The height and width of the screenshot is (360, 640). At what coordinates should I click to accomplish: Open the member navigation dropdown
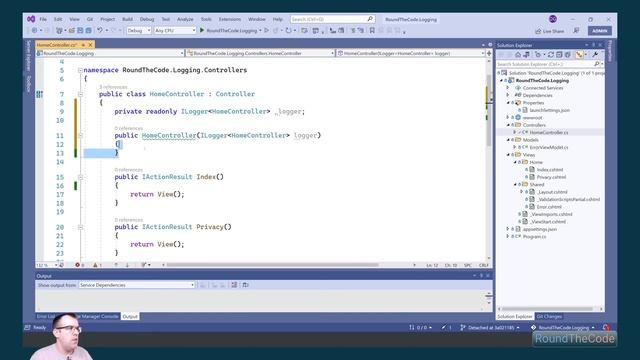(x=410, y=53)
